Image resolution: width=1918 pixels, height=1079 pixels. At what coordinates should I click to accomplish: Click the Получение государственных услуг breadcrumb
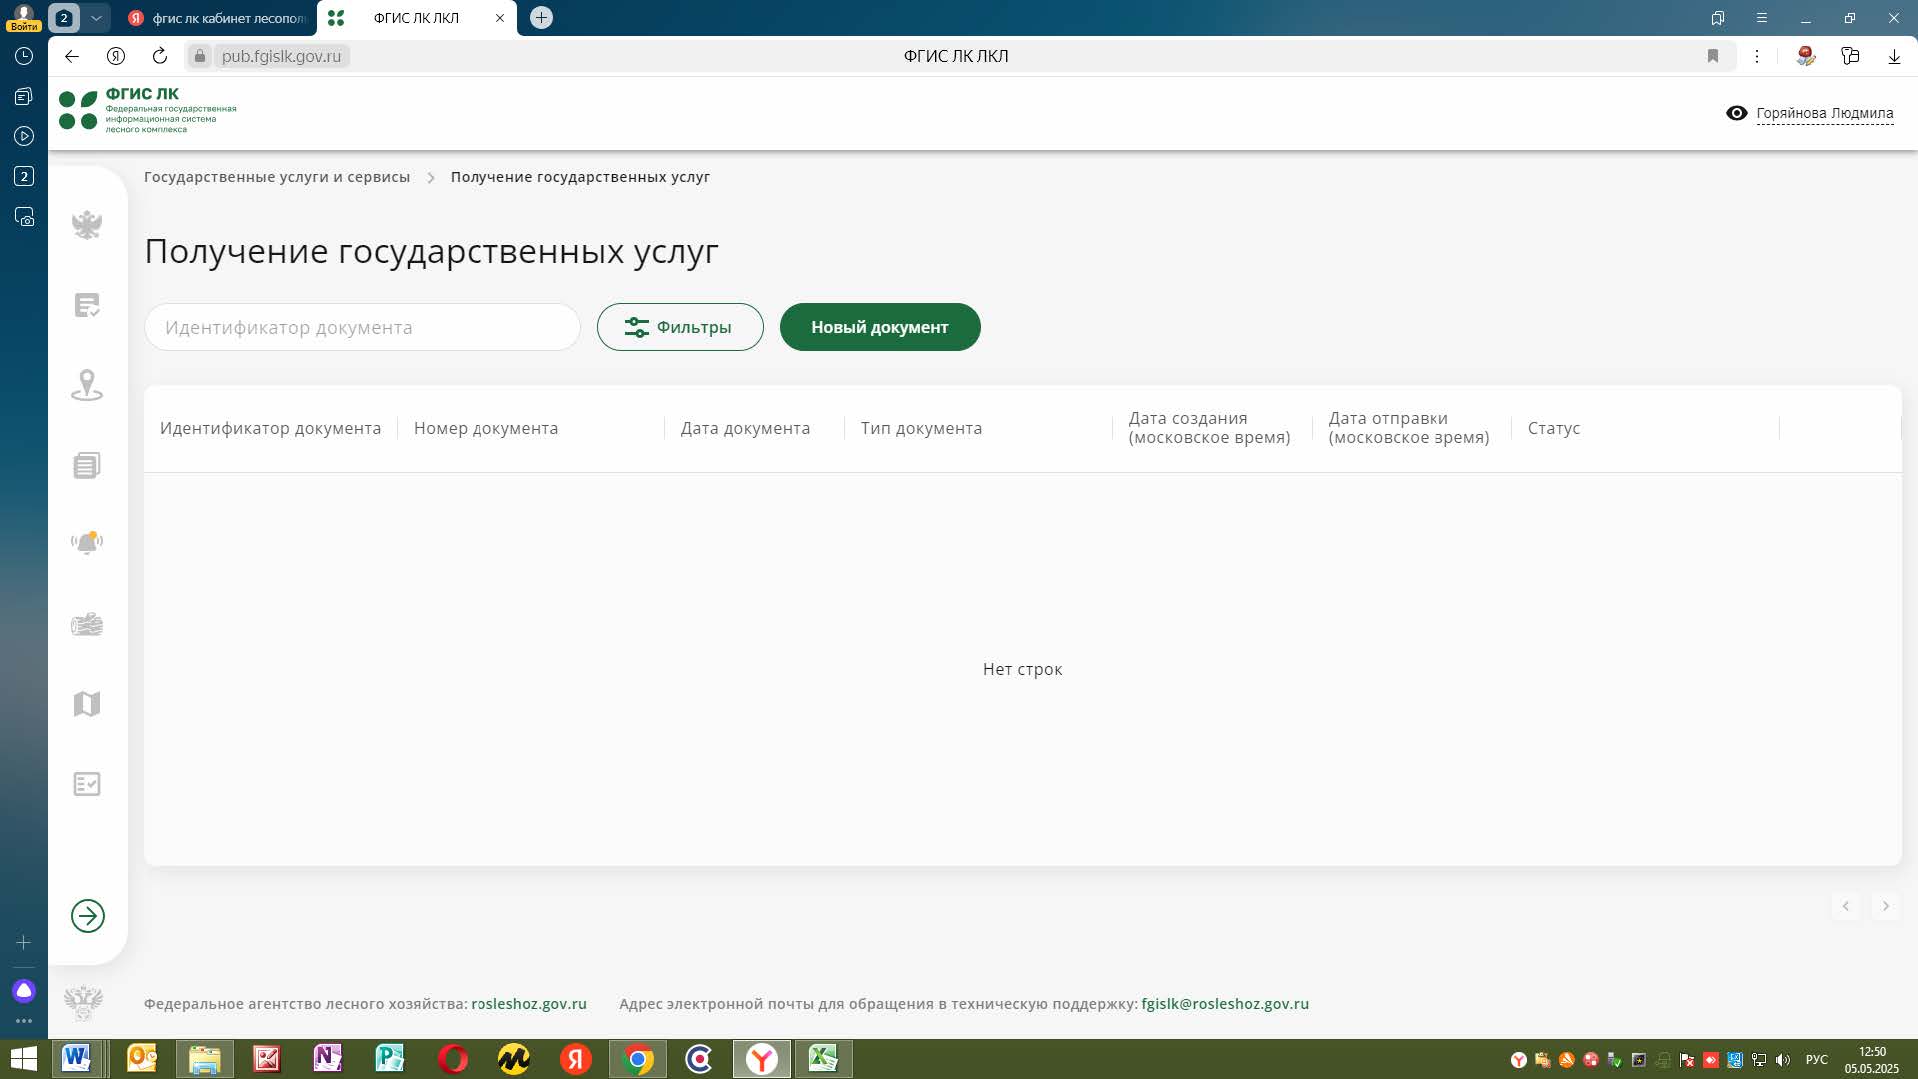(x=580, y=177)
